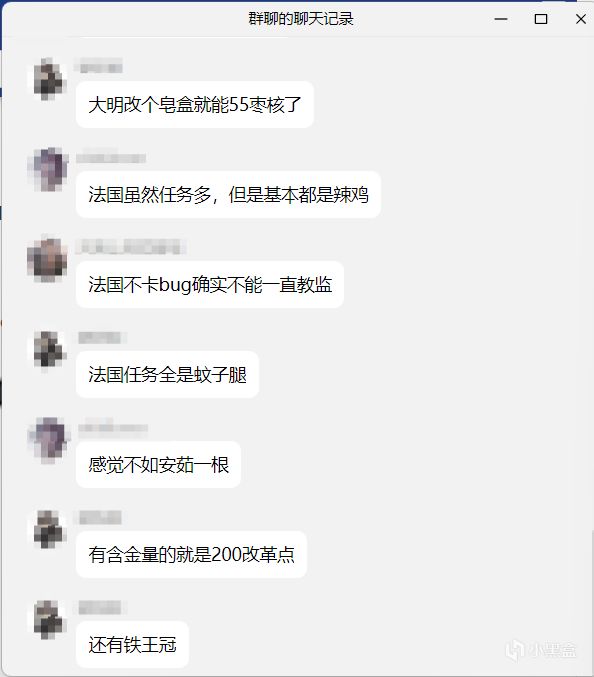
Task: Click blurred sender name above 法国不卡bug message
Action: (131, 247)
